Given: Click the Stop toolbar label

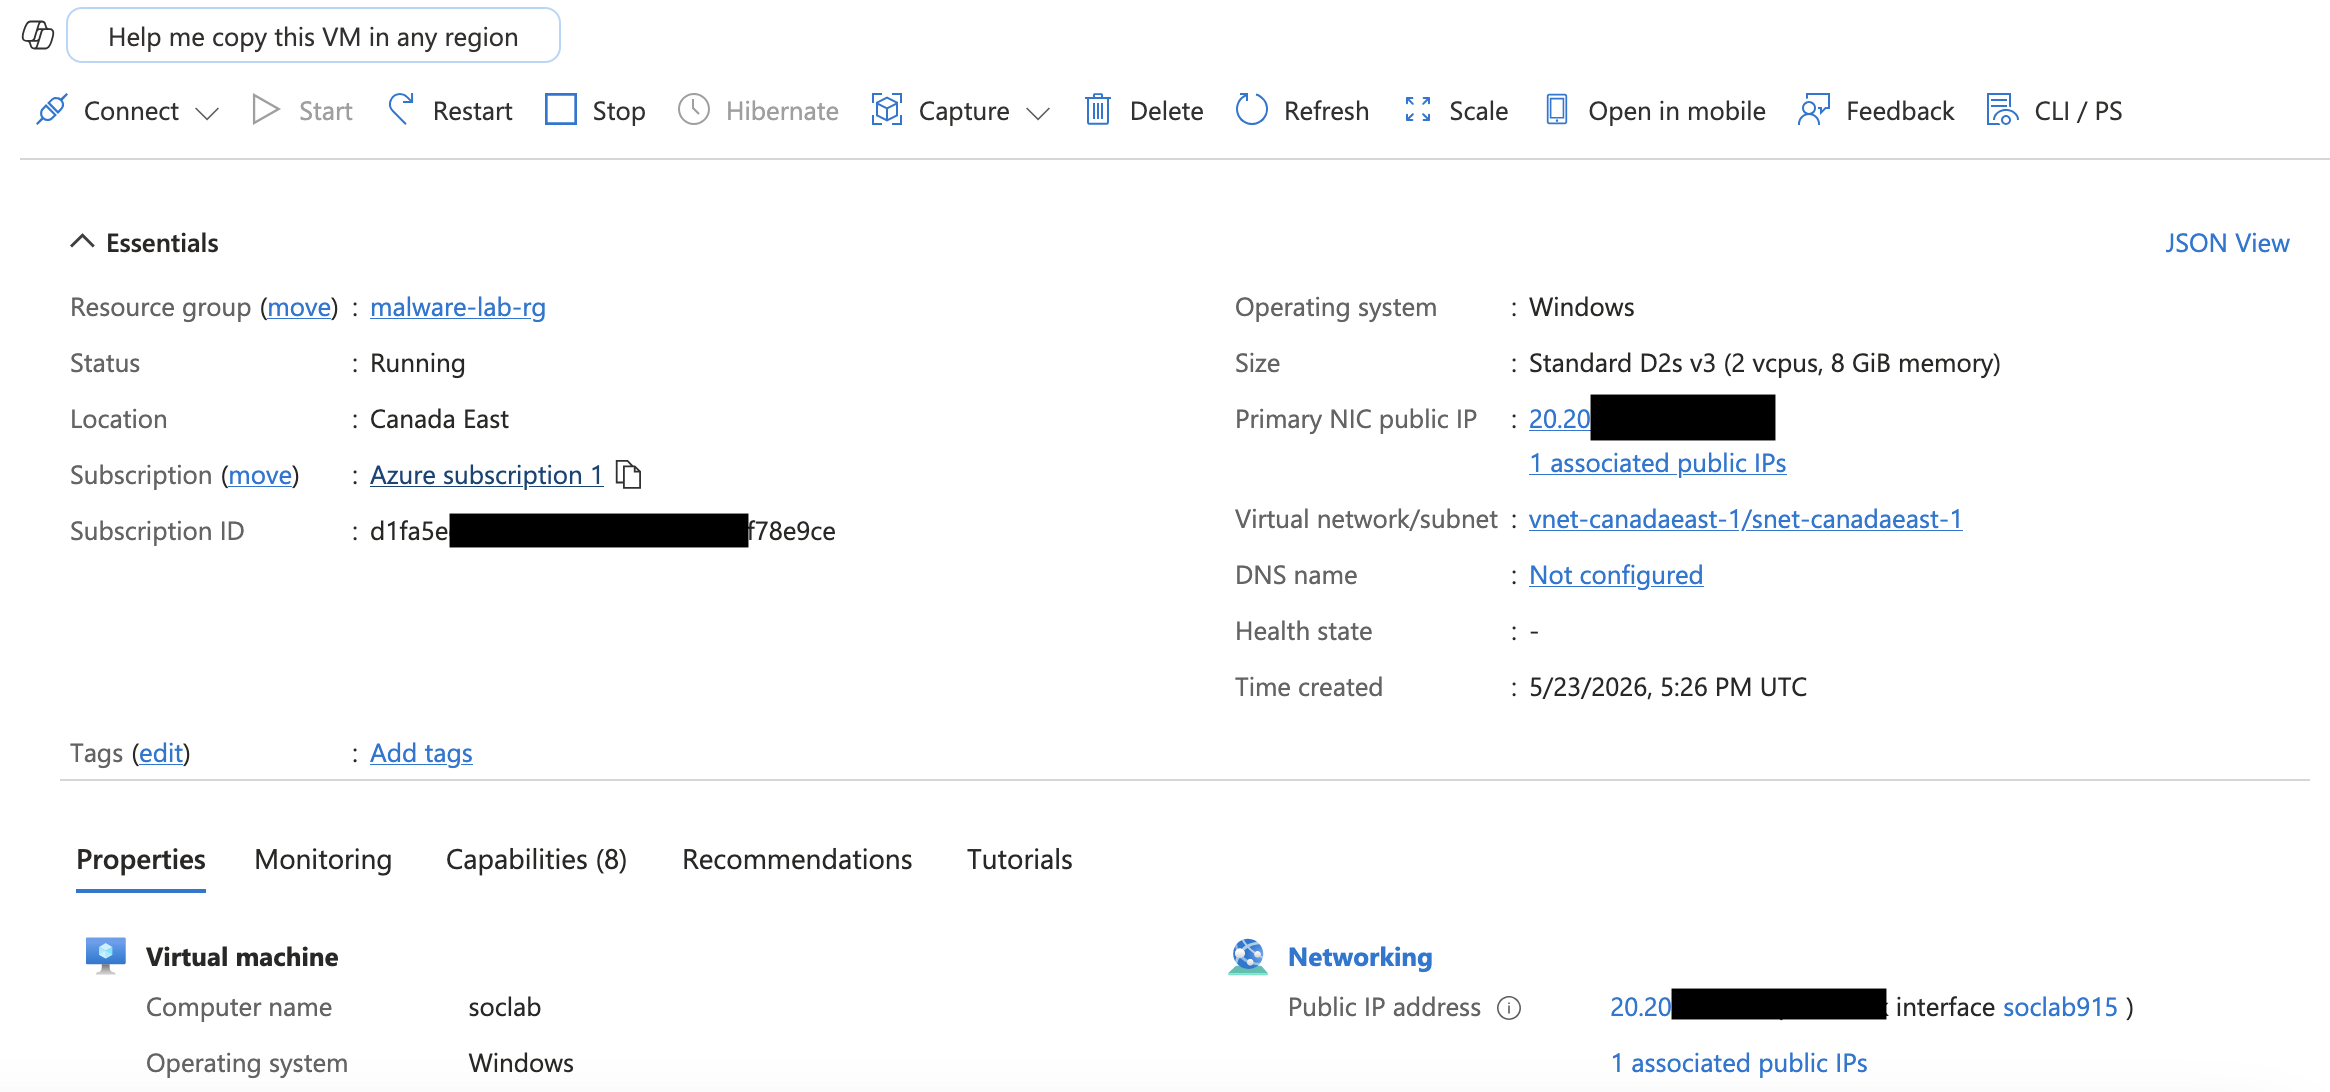Looking at the screenshot, I should [619, 111].
